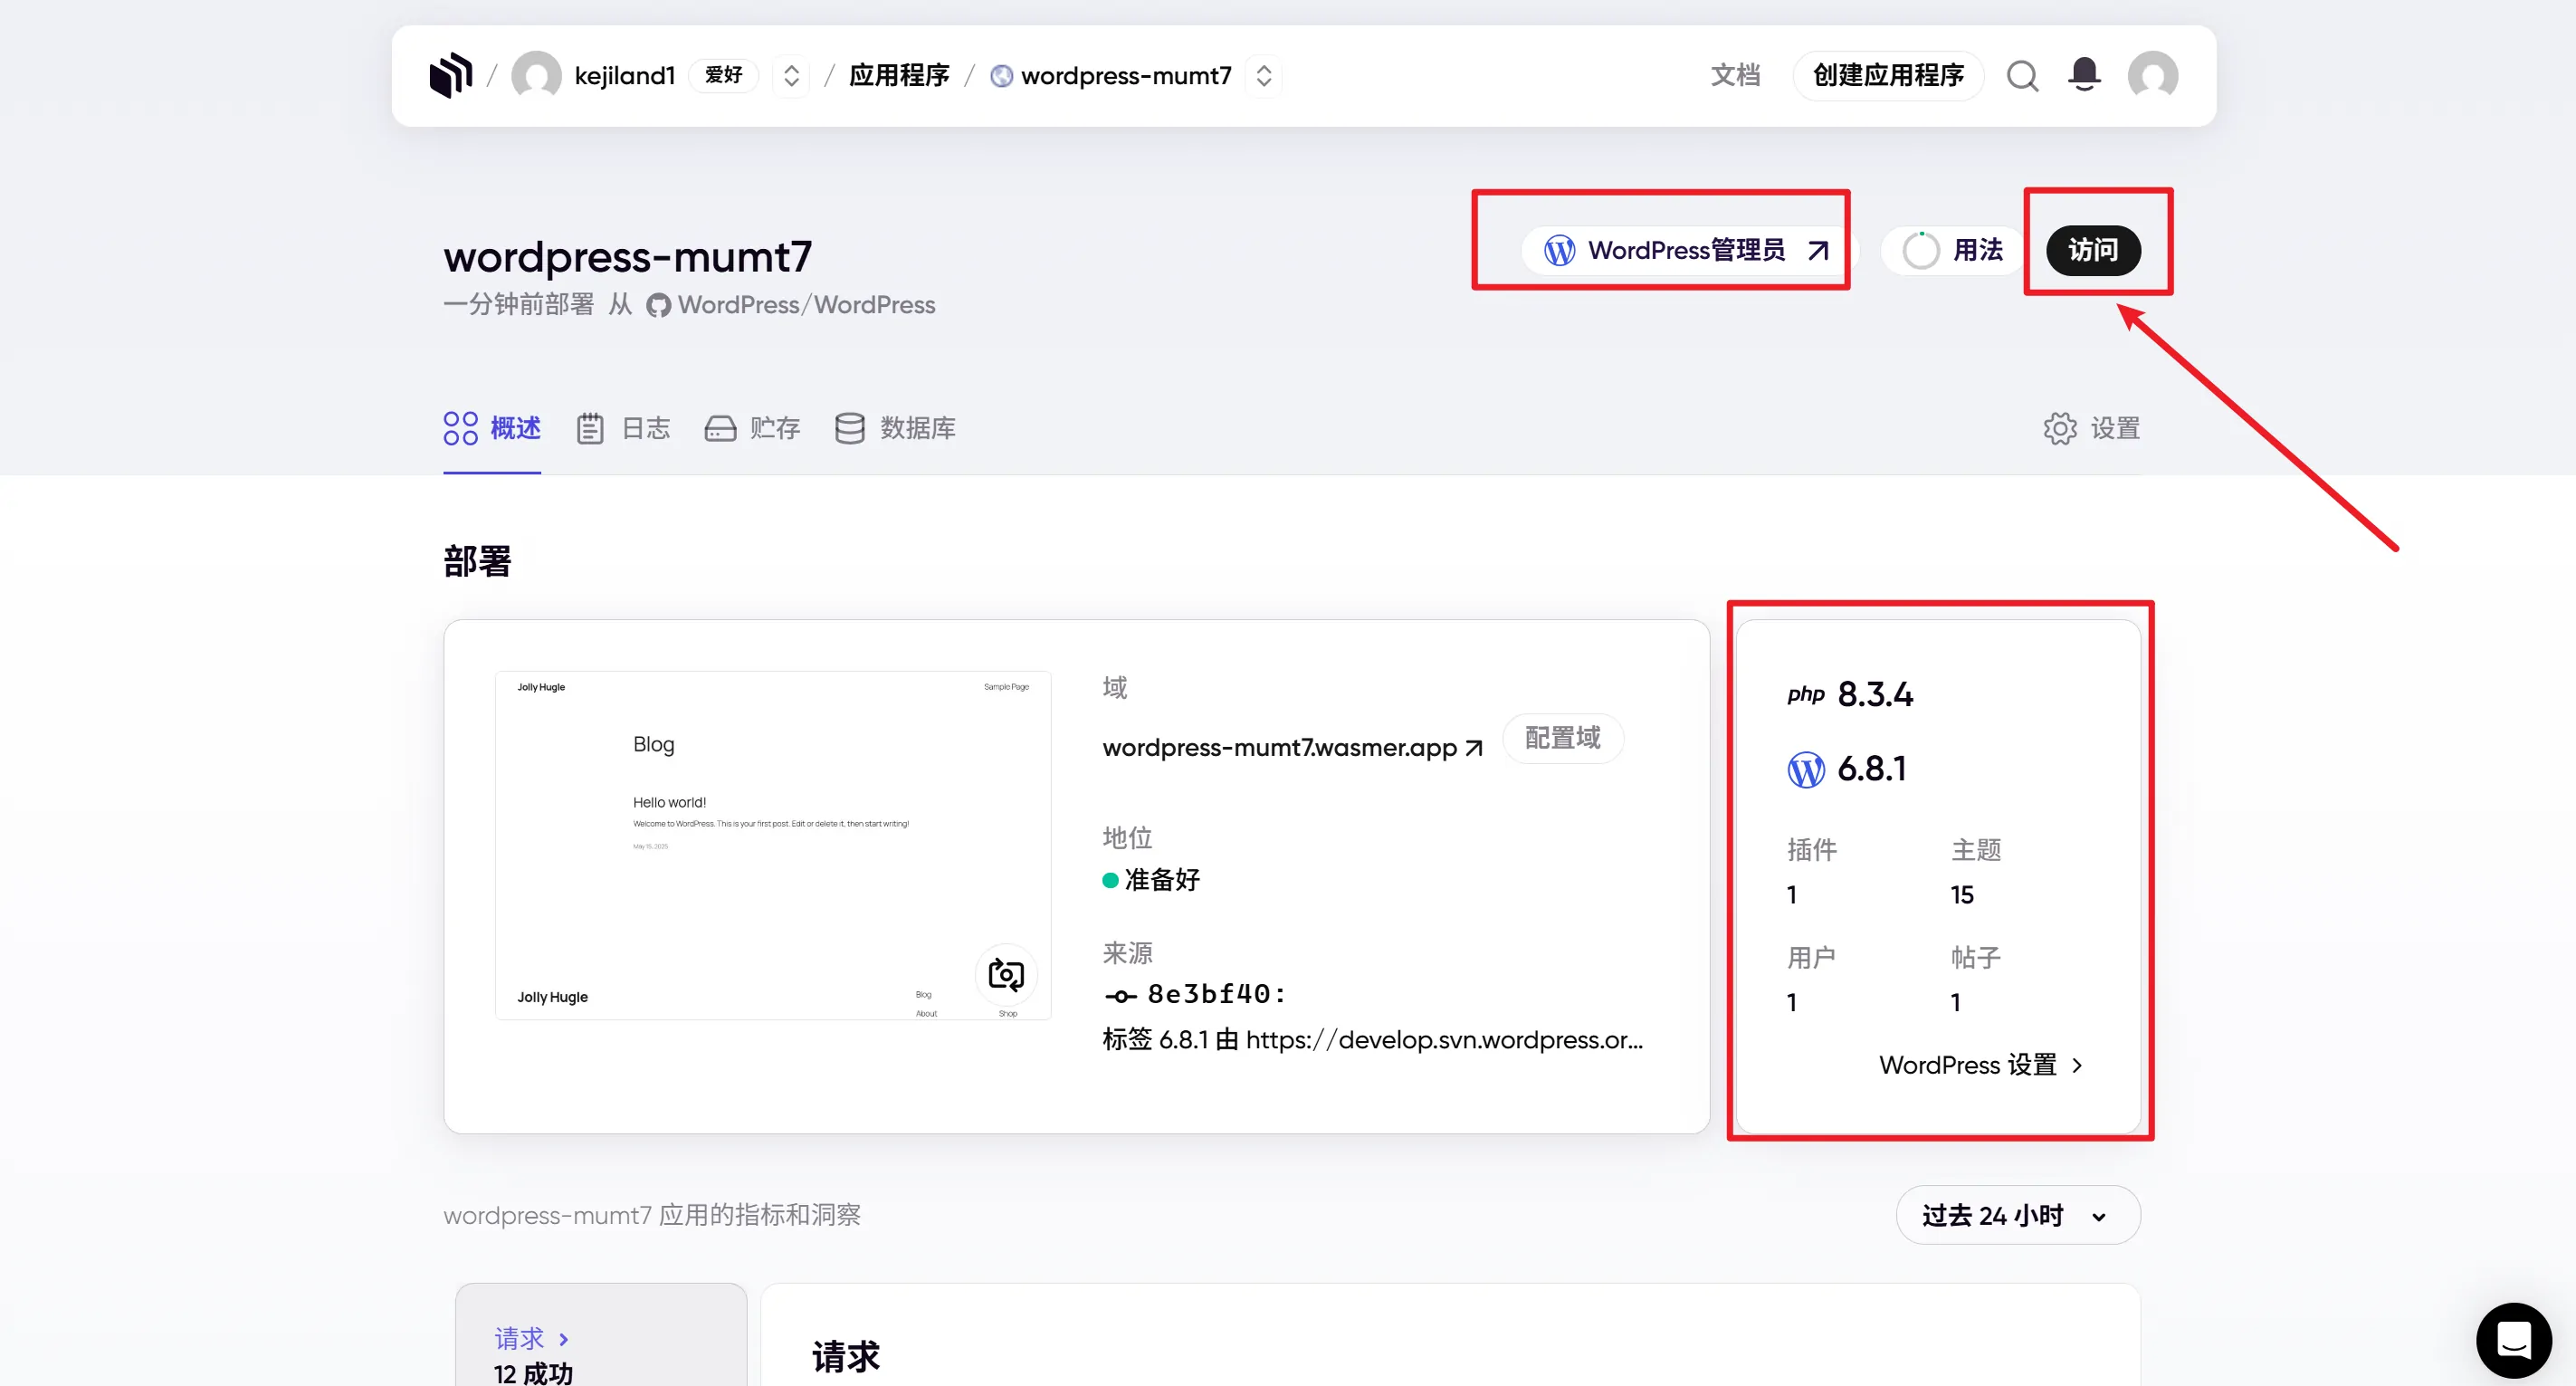Viewport: 2576px width, 1386px height.
Task: Click the 贮存 drive icon
Action: pos(720,428)
